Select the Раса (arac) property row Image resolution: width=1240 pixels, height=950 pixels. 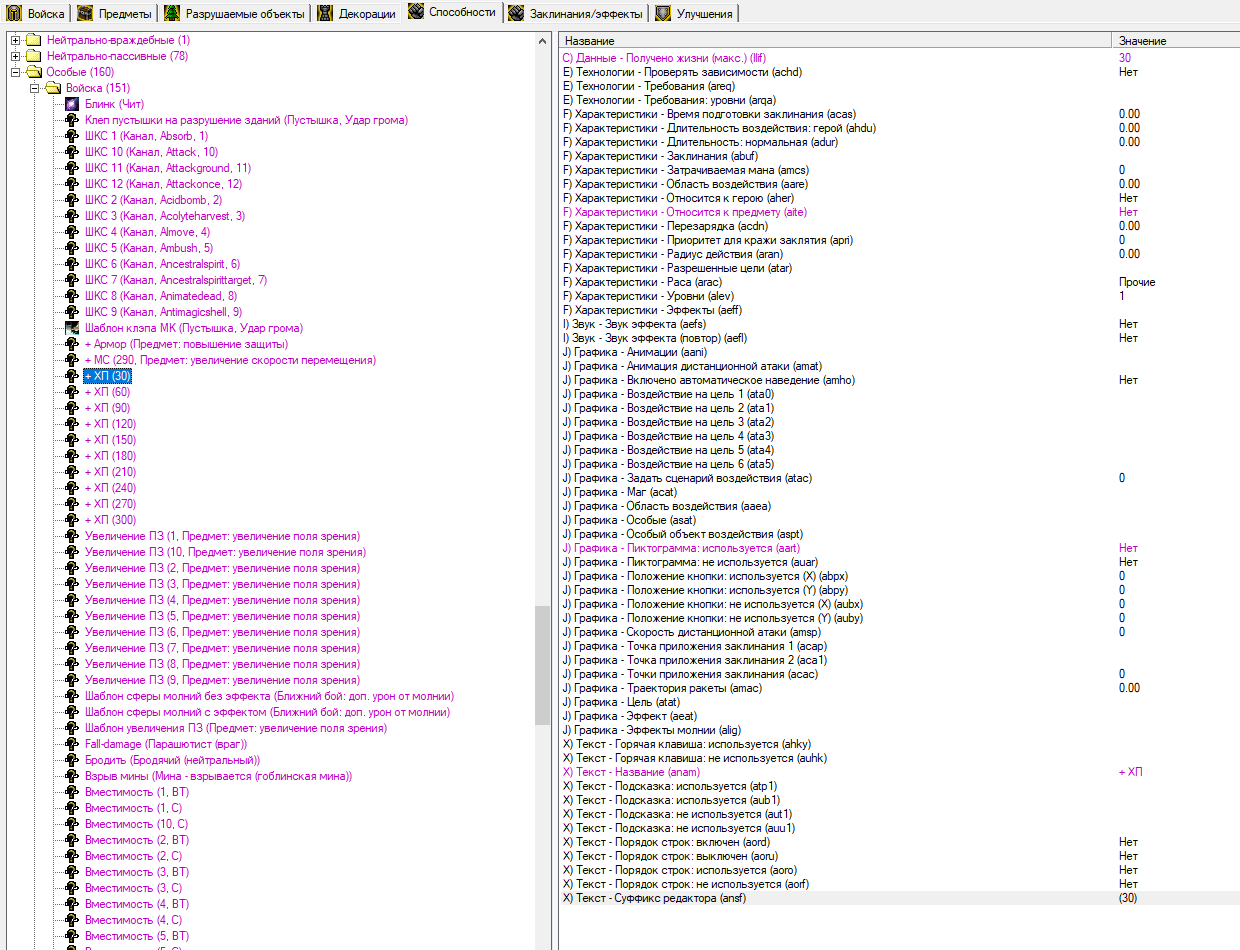[899, 282]
